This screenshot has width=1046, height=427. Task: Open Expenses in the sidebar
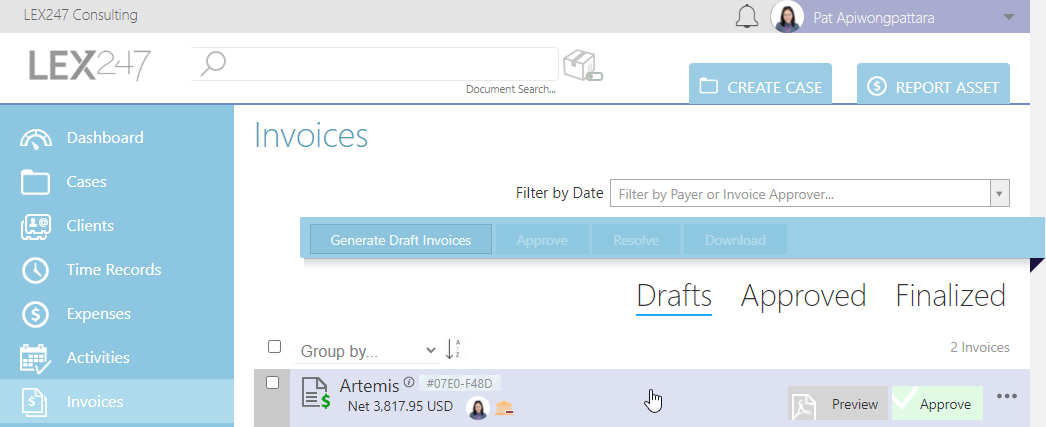[x=117, y=314]
